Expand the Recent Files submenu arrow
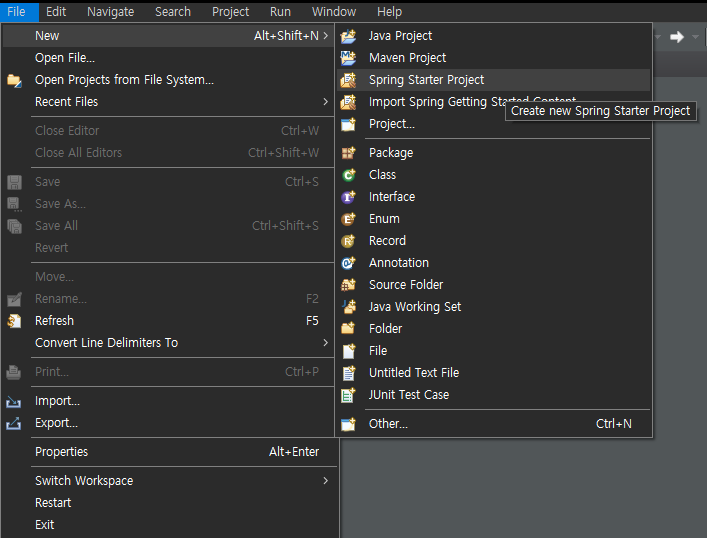The height and width of the screenshot is (538, 707). point(326,101)
